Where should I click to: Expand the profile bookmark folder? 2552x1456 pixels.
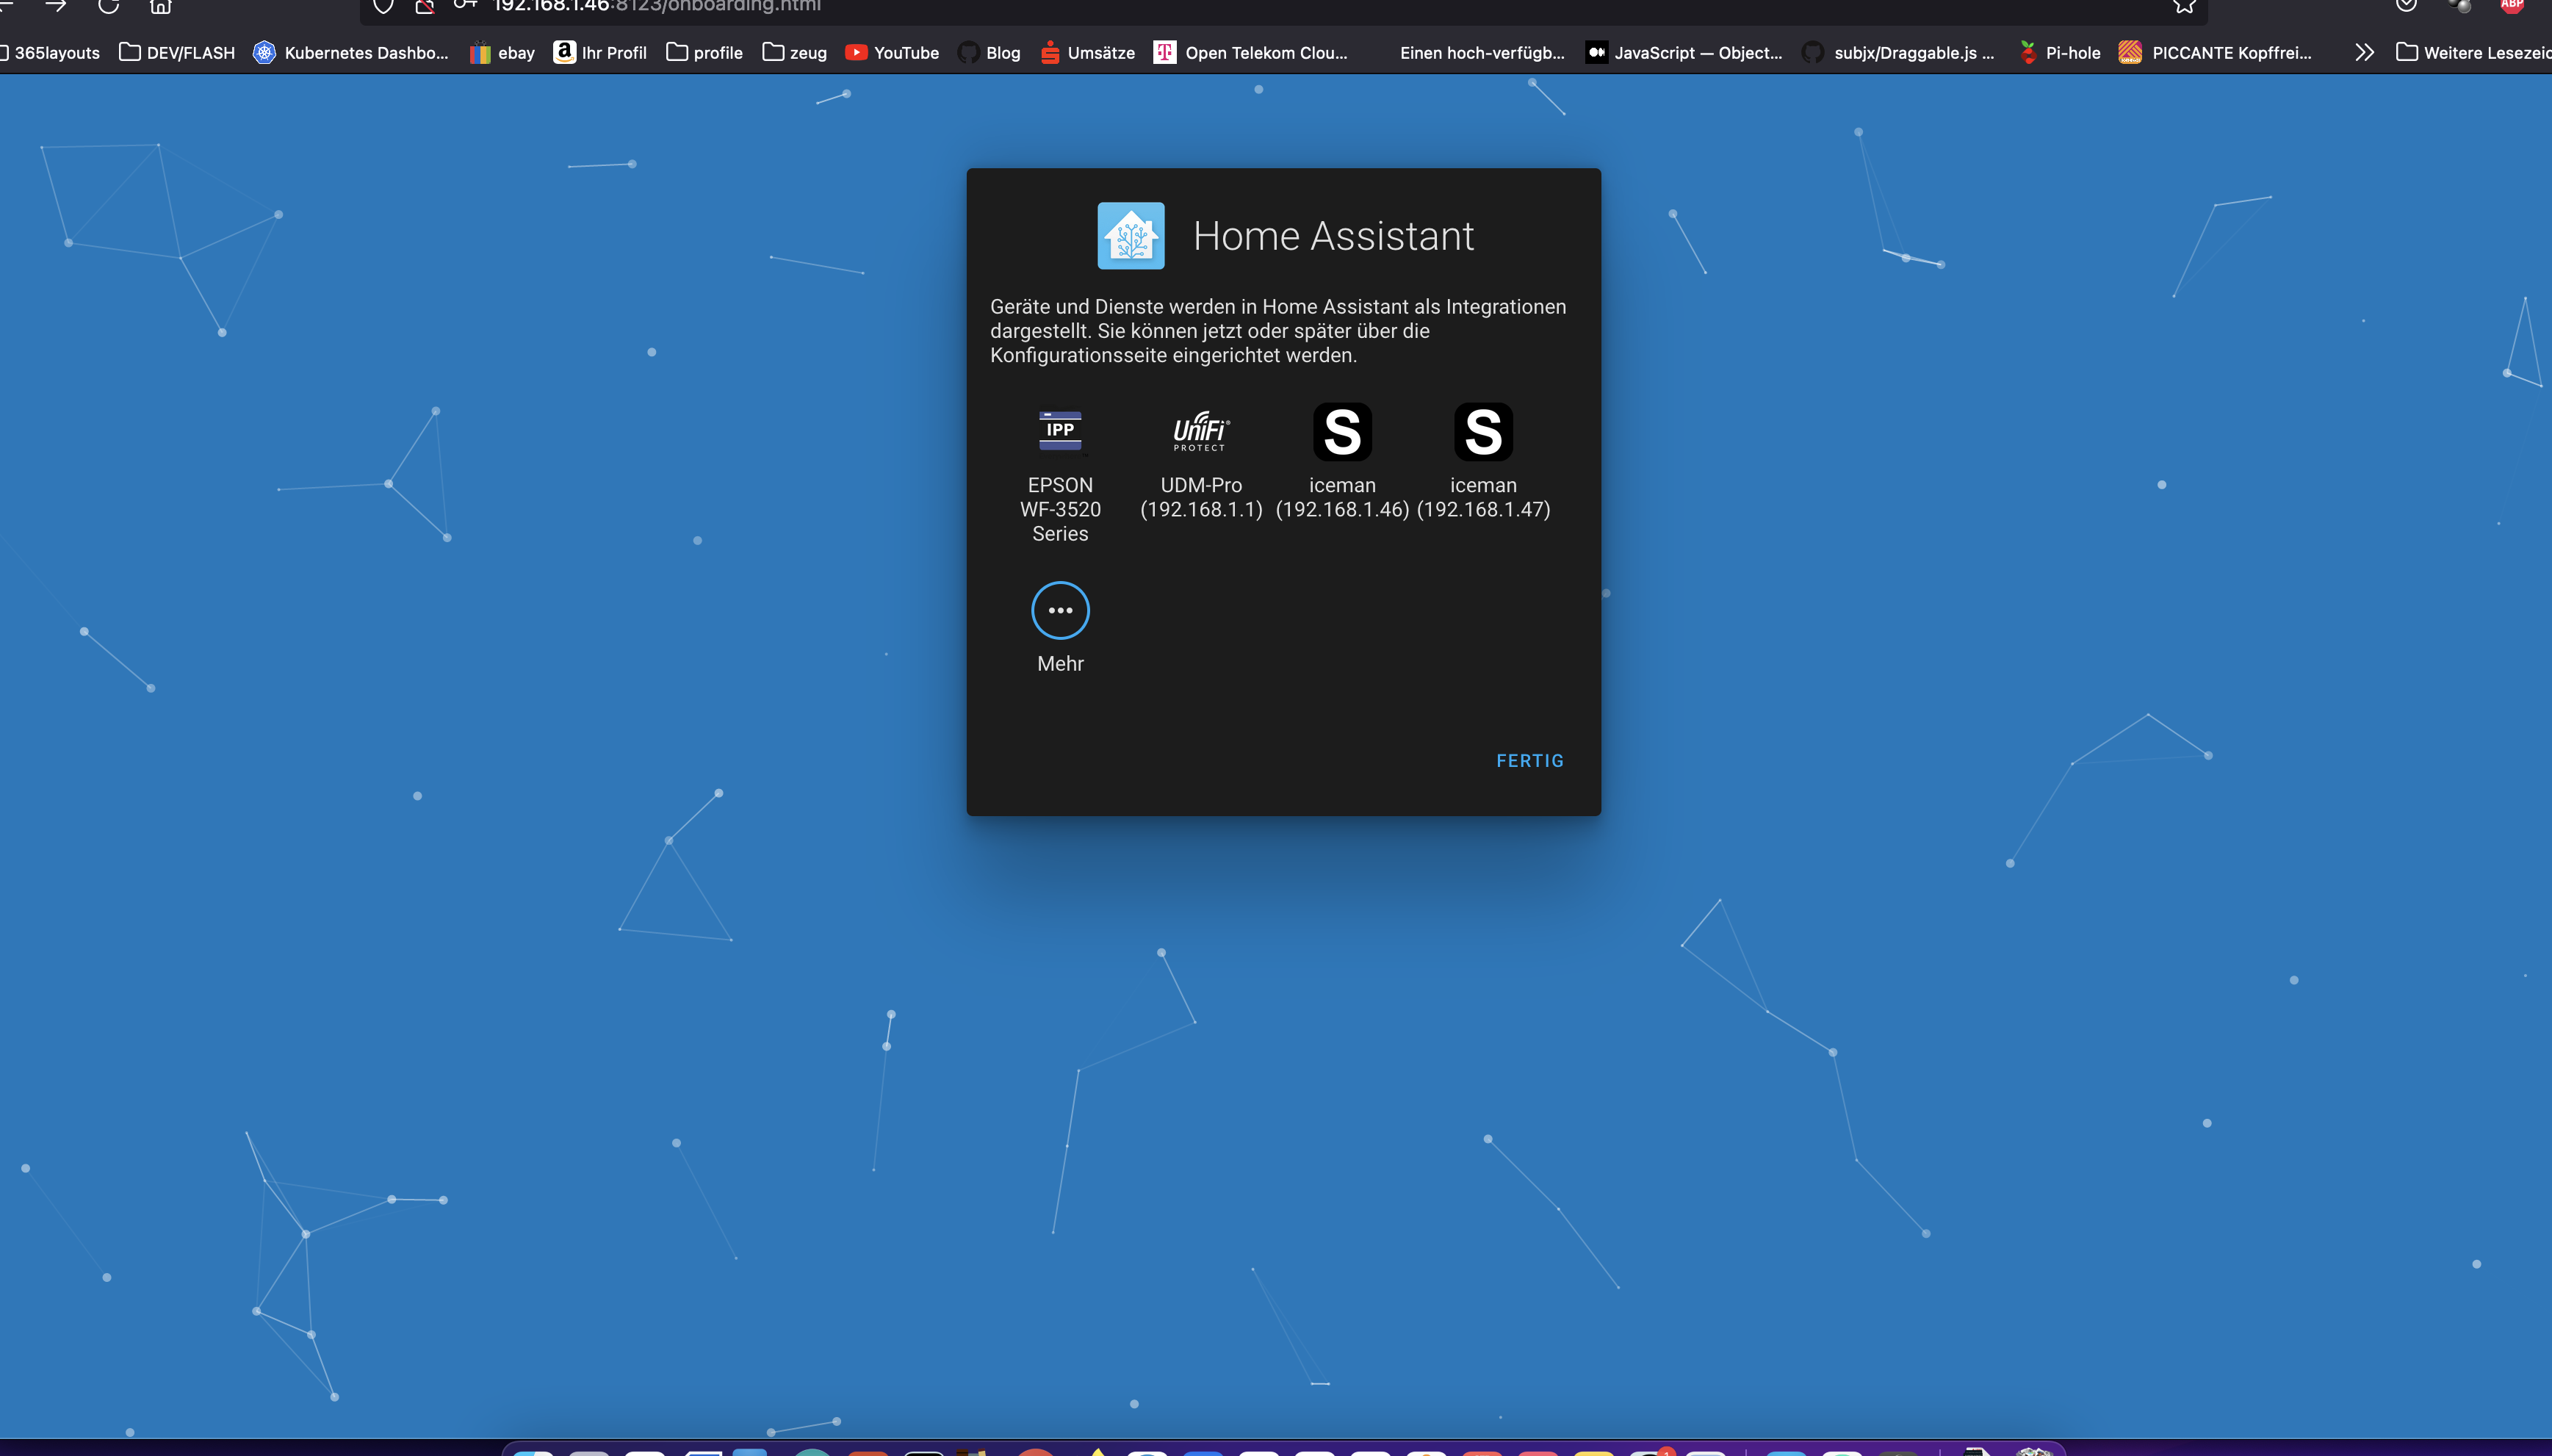pyautogui.click(x=705, y=53)
